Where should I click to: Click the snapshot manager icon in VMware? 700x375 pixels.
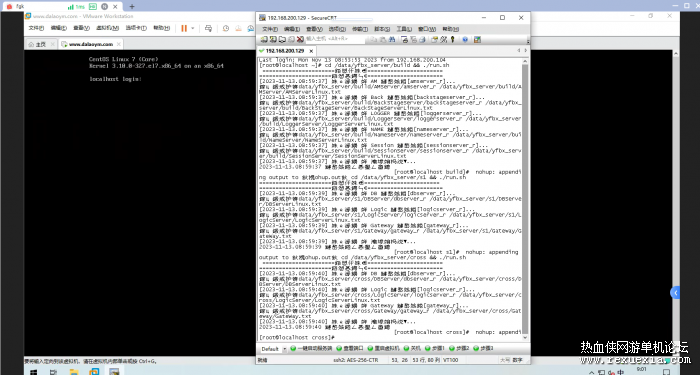(250, 28)
